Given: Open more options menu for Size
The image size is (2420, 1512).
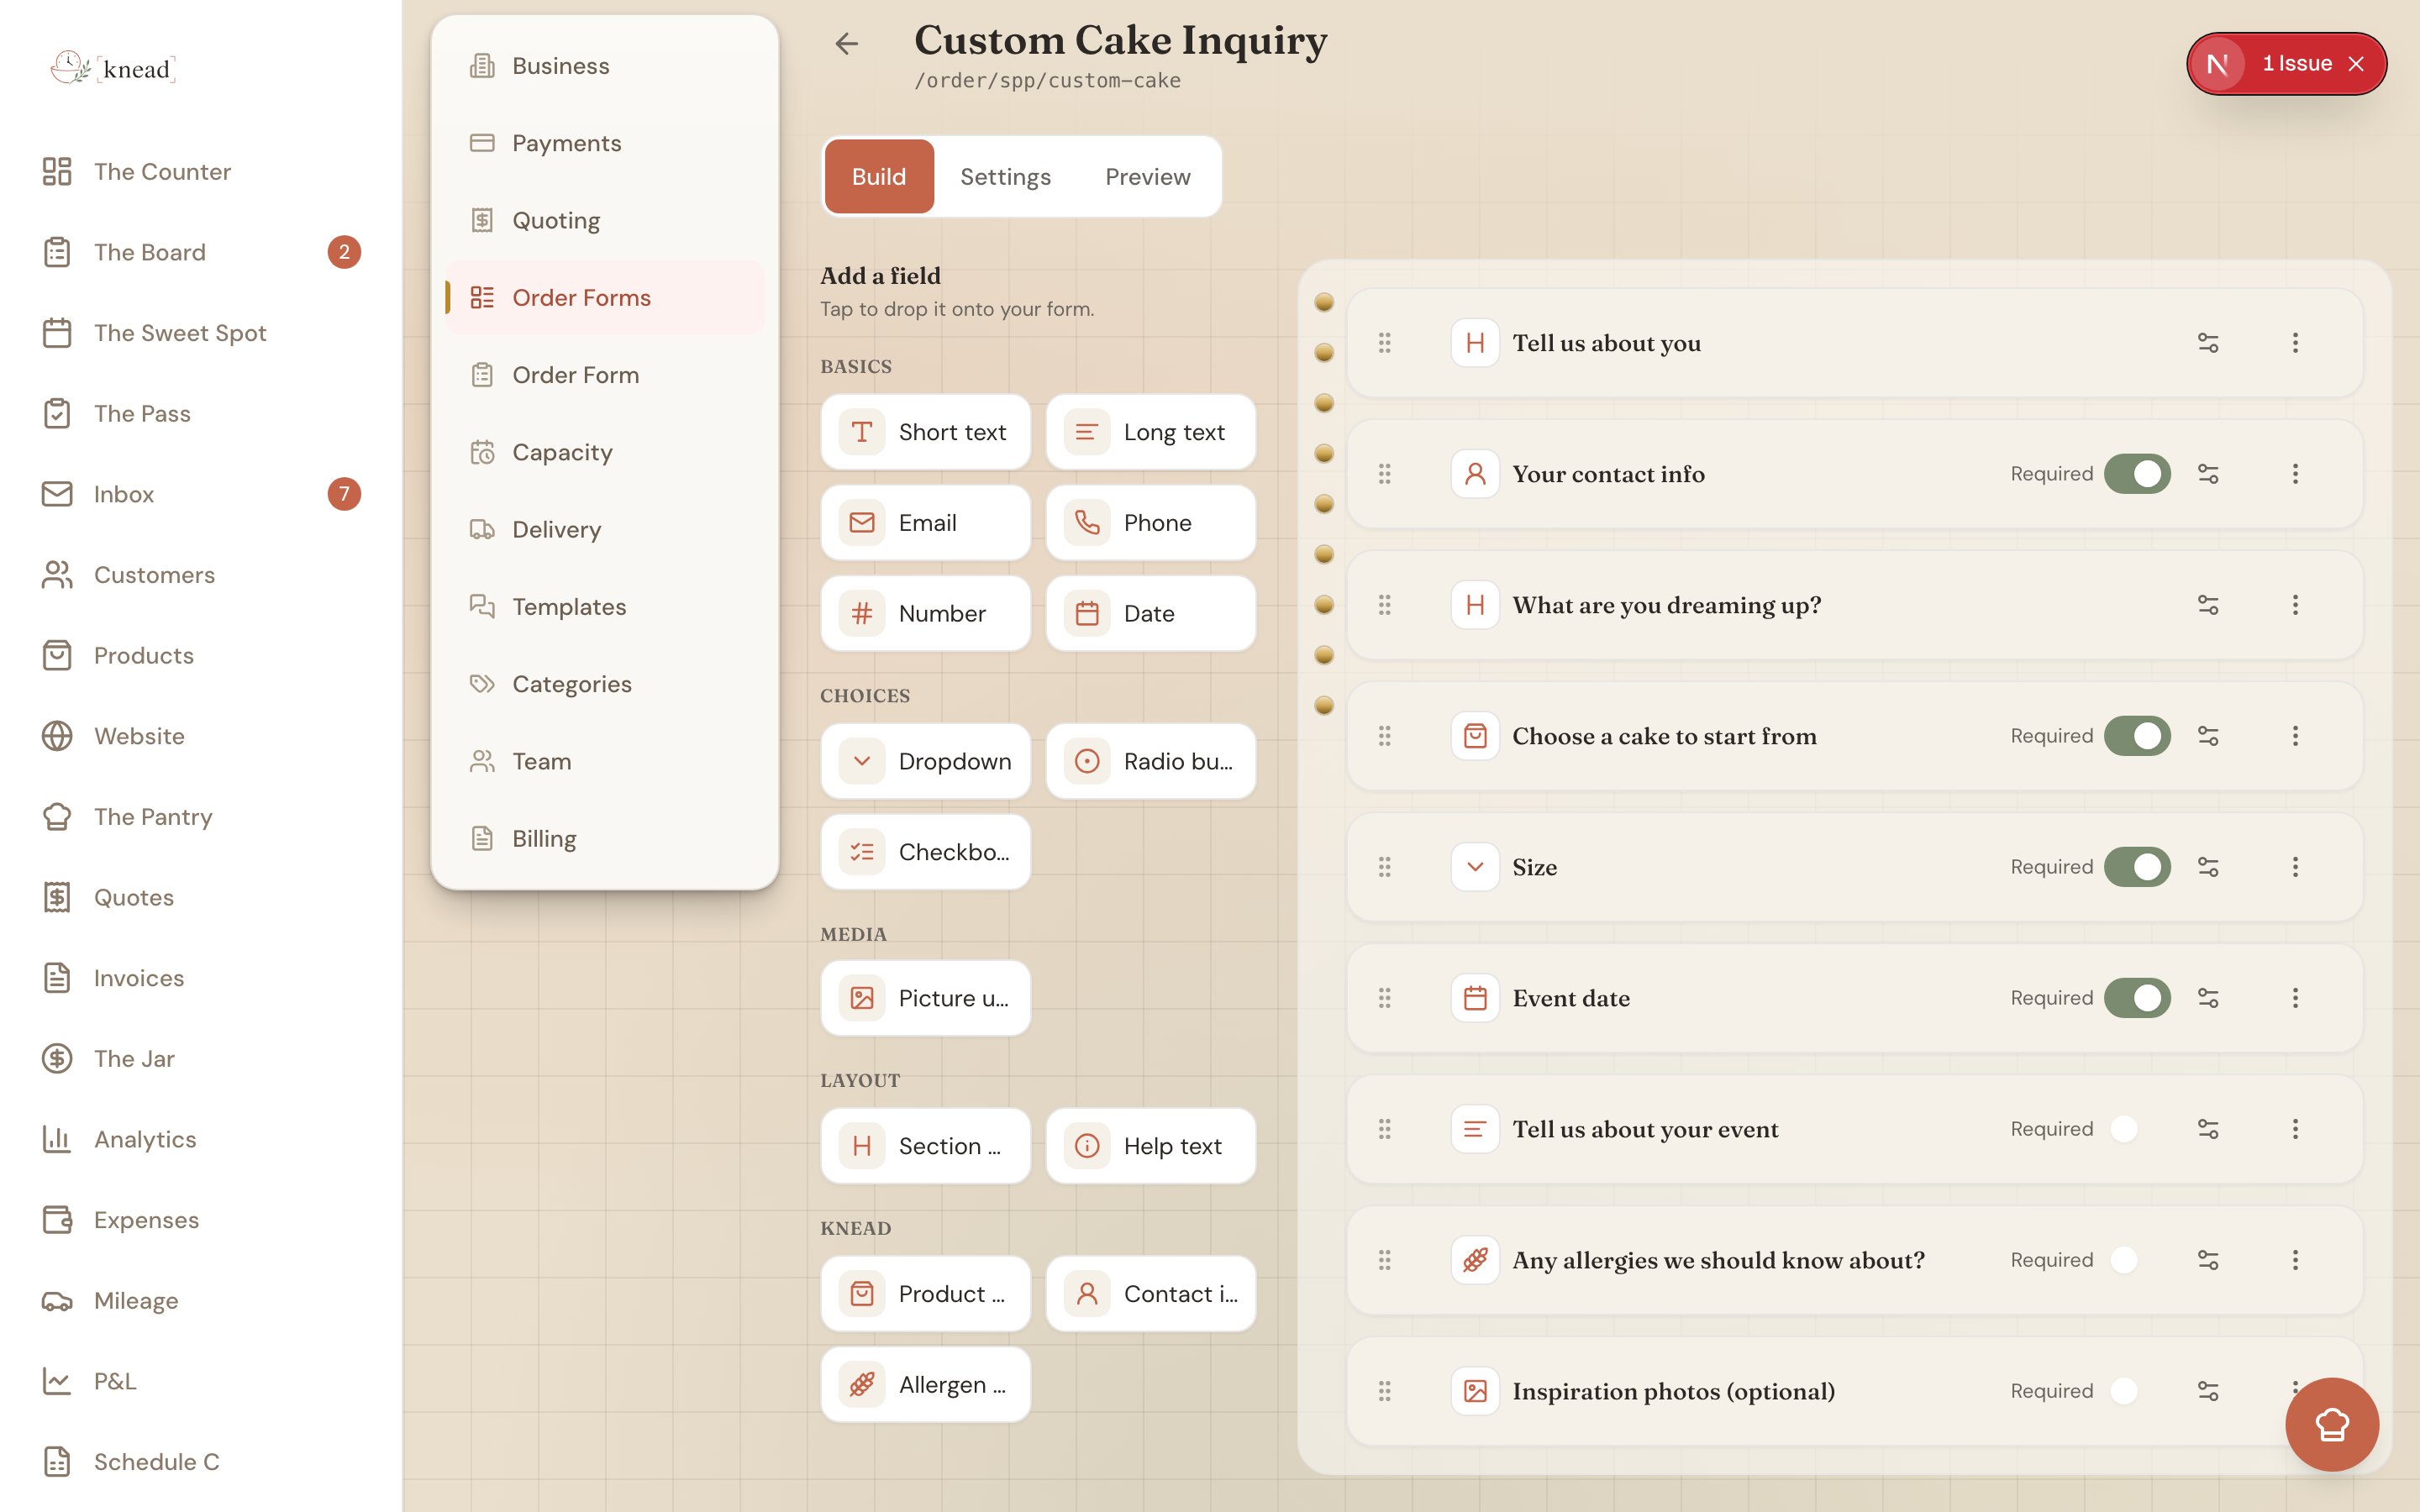Looking at the screenshot, I should tap(2295, 867).
